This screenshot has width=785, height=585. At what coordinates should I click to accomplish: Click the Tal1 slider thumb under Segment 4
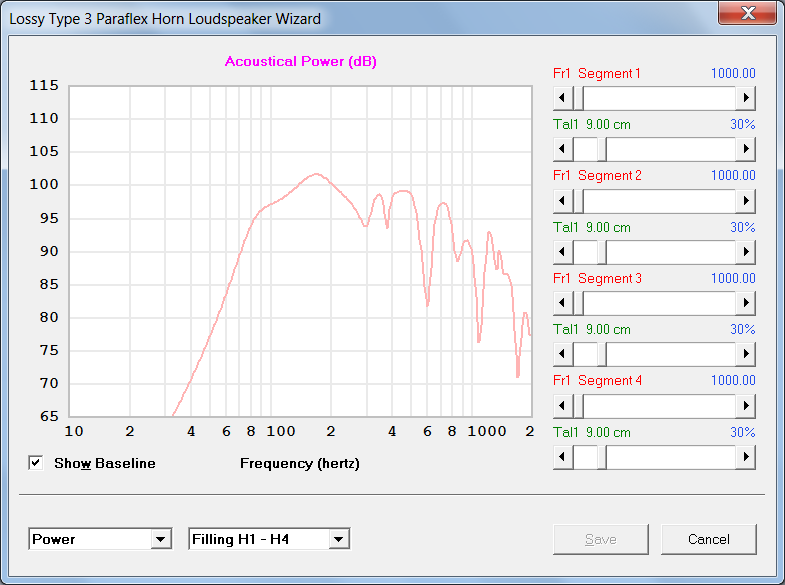click(x=602, y=457)
